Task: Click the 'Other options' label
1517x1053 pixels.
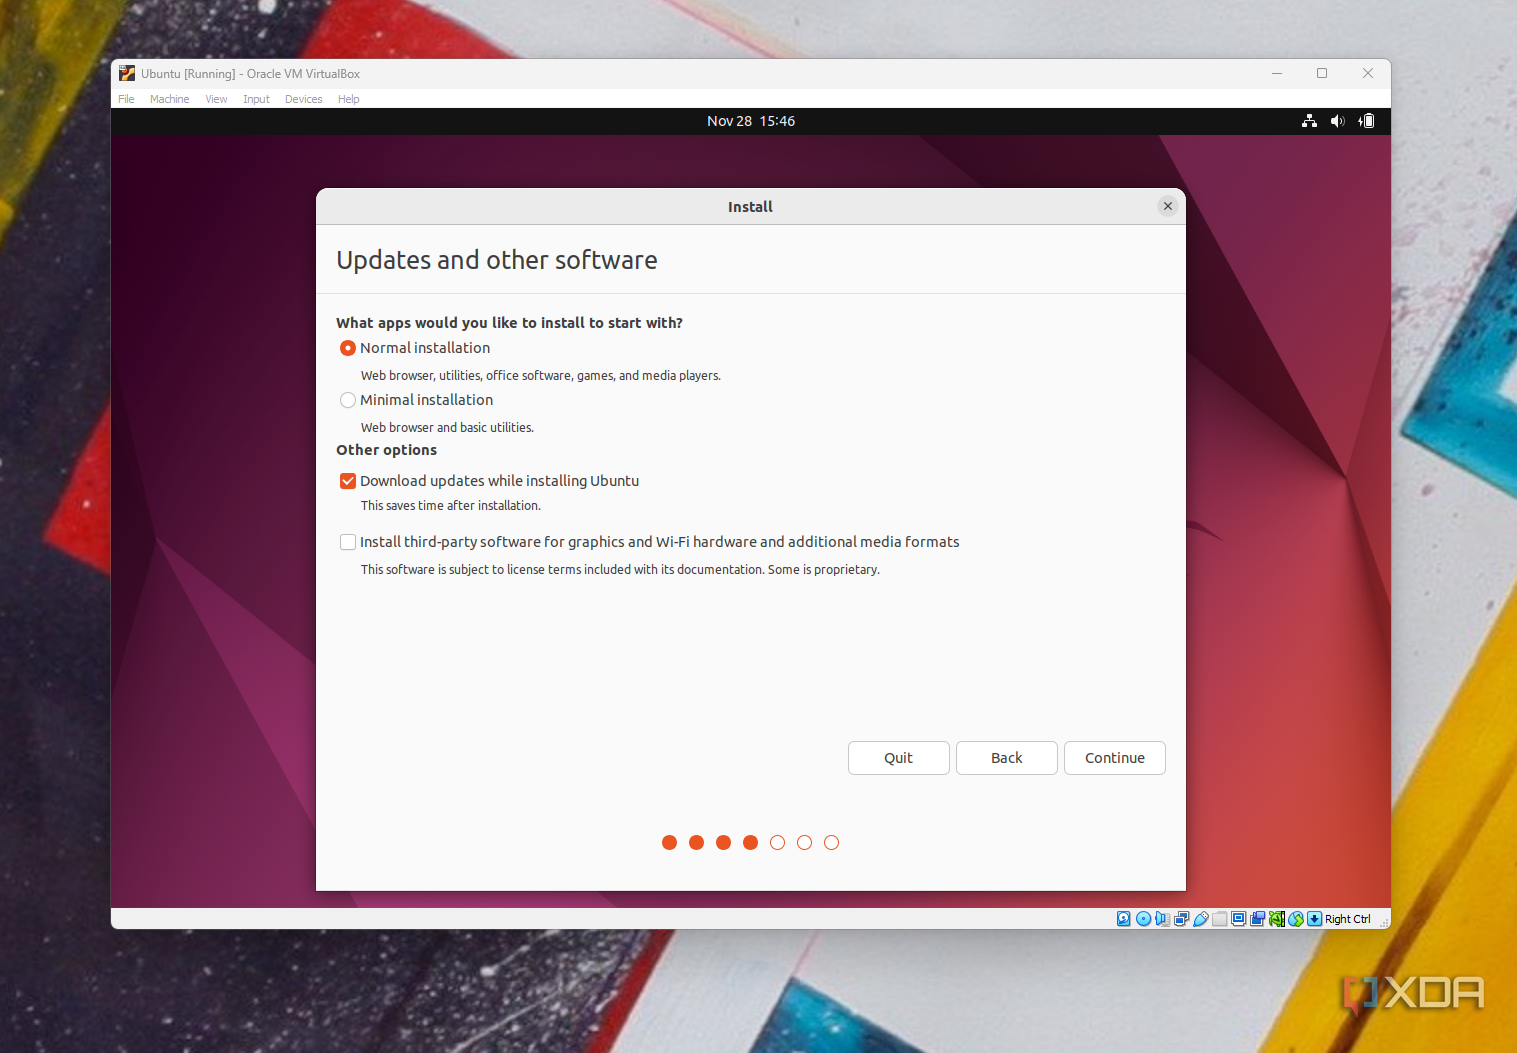Action: click(386, 450)
